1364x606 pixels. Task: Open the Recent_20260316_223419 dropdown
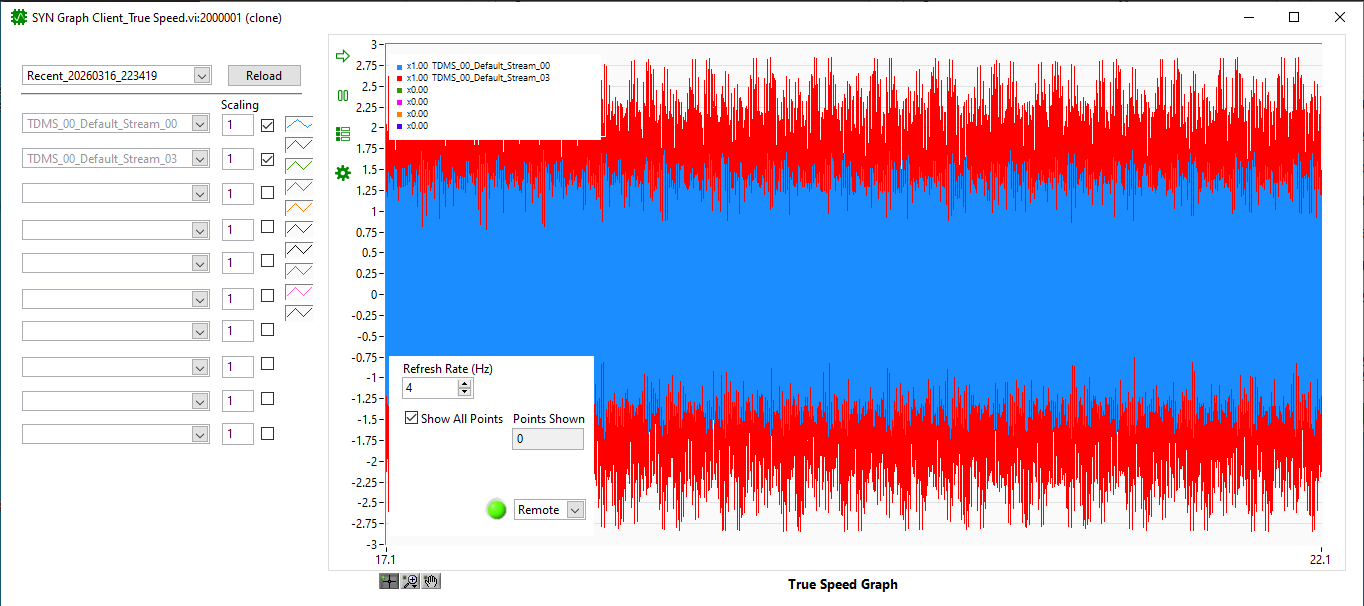(x=201, y=76)
